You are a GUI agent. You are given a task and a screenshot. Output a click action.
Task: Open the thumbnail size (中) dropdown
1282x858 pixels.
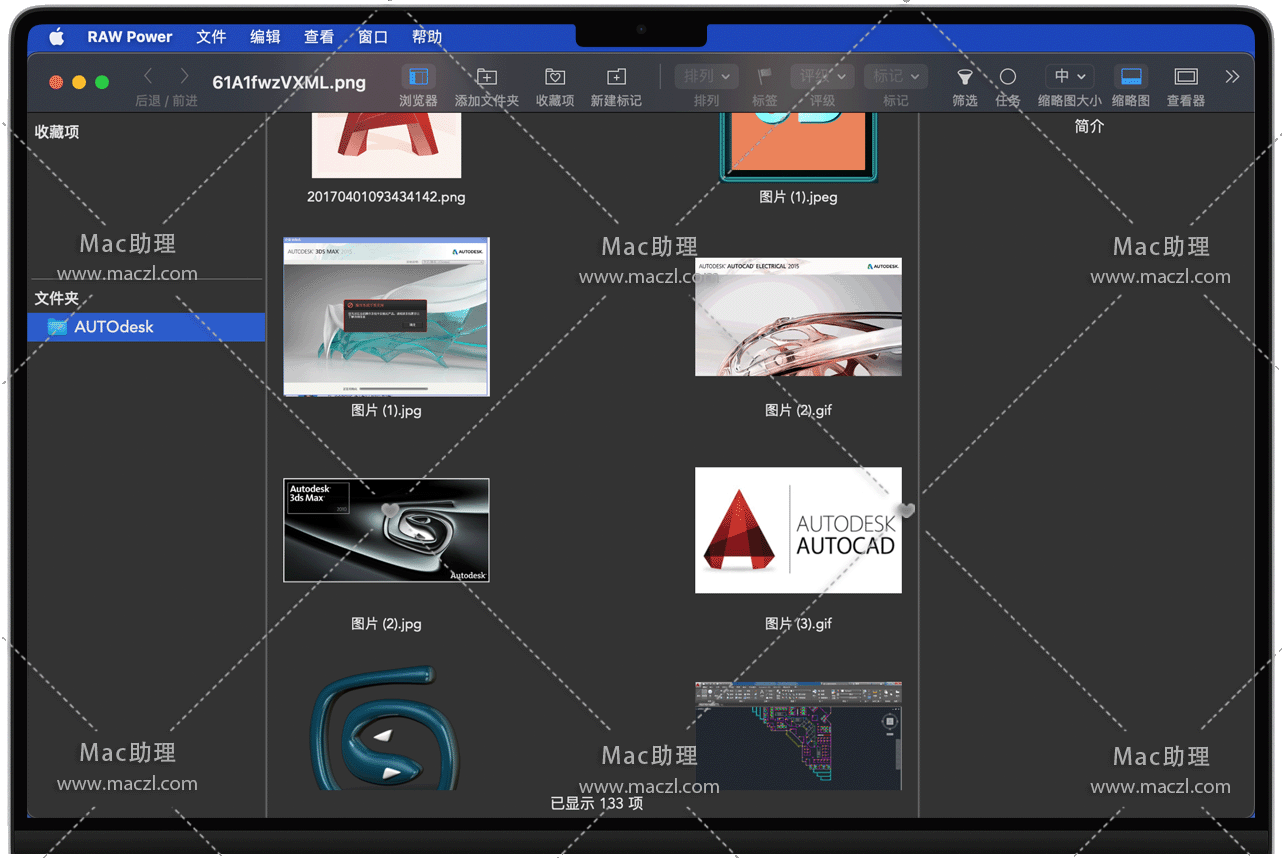click(x=1069, y=77)
